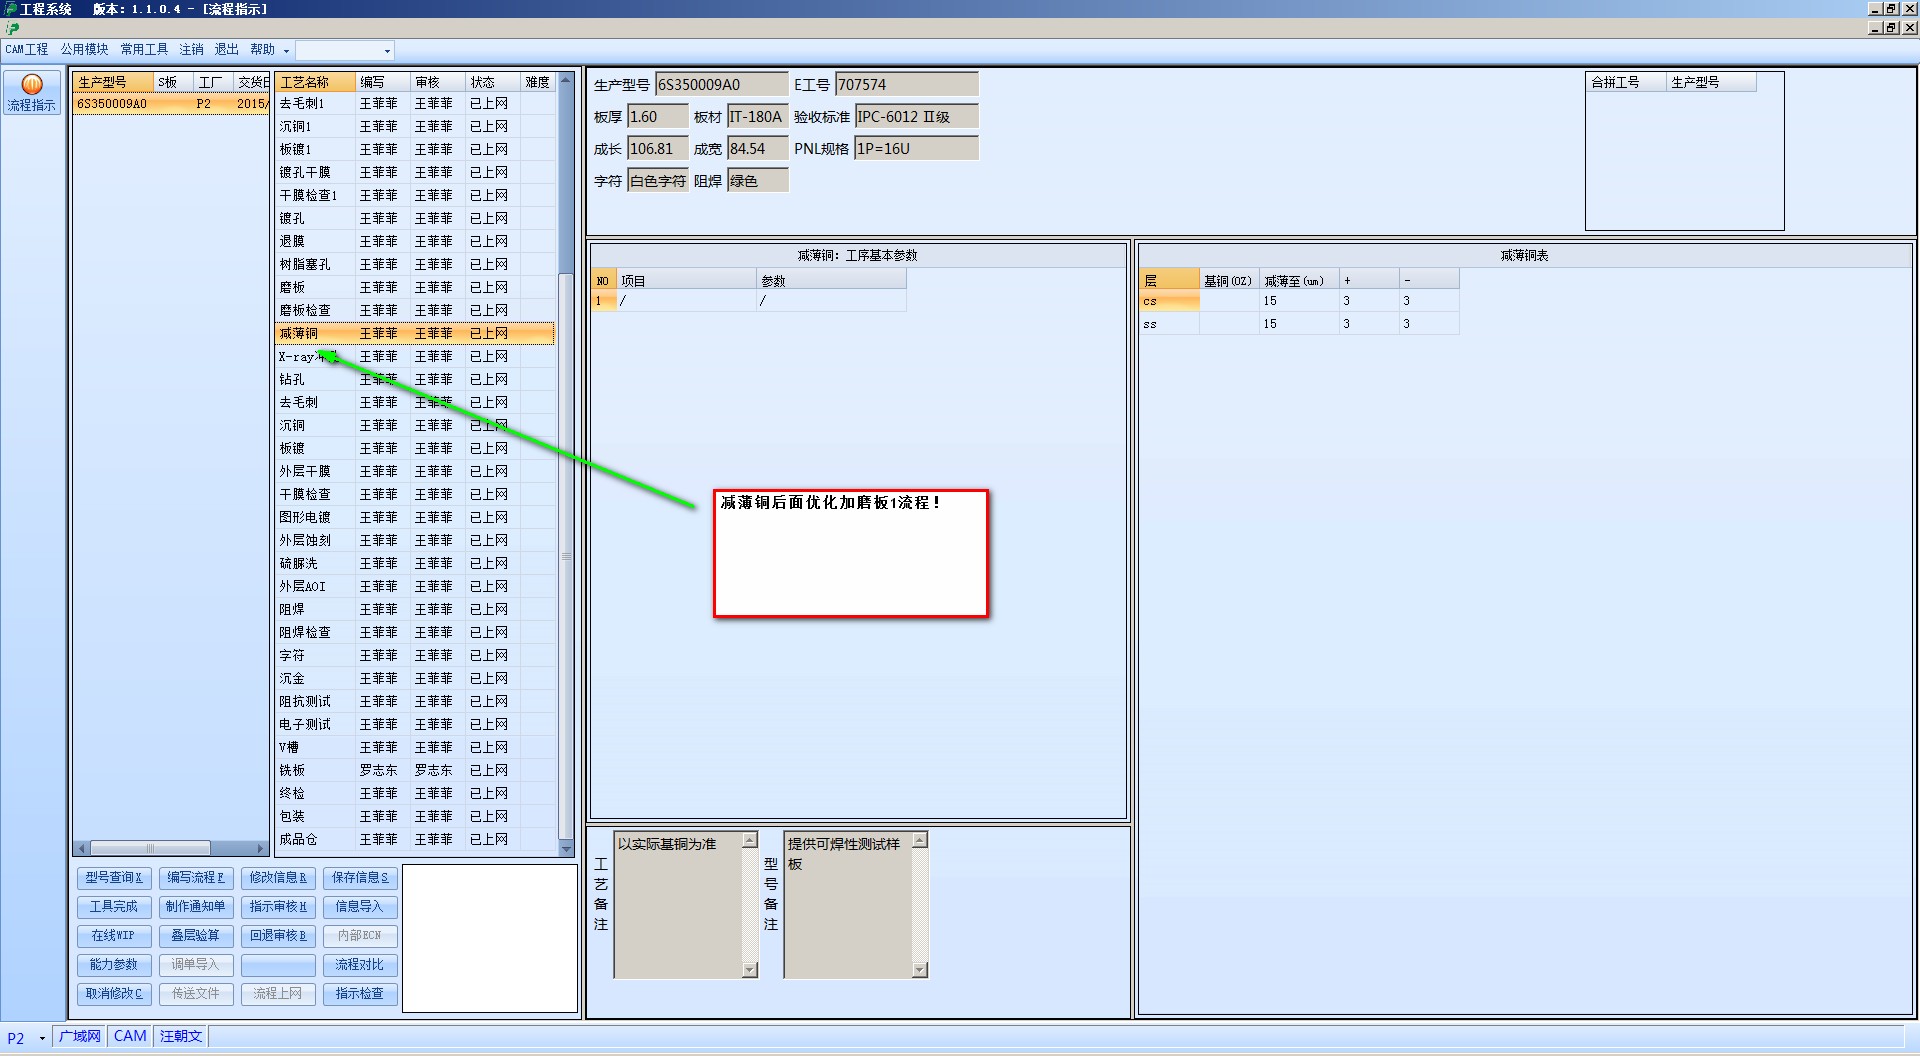Click the 流程对比 button
The height and width of the screenshot is (1056, 1920).
coord(360,965)
